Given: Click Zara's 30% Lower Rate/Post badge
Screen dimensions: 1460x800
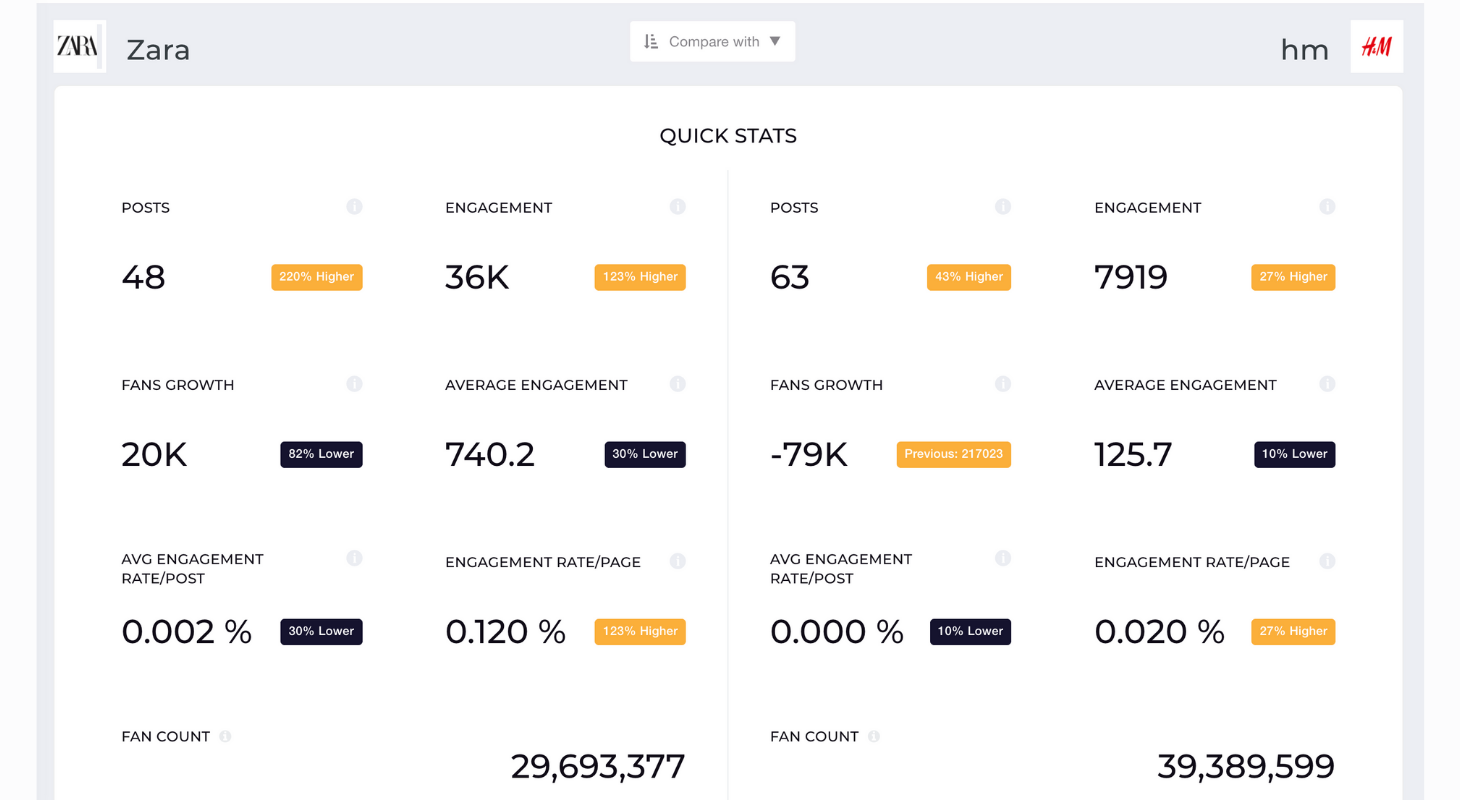Looking at the screenshot, I should pos(321,632).
